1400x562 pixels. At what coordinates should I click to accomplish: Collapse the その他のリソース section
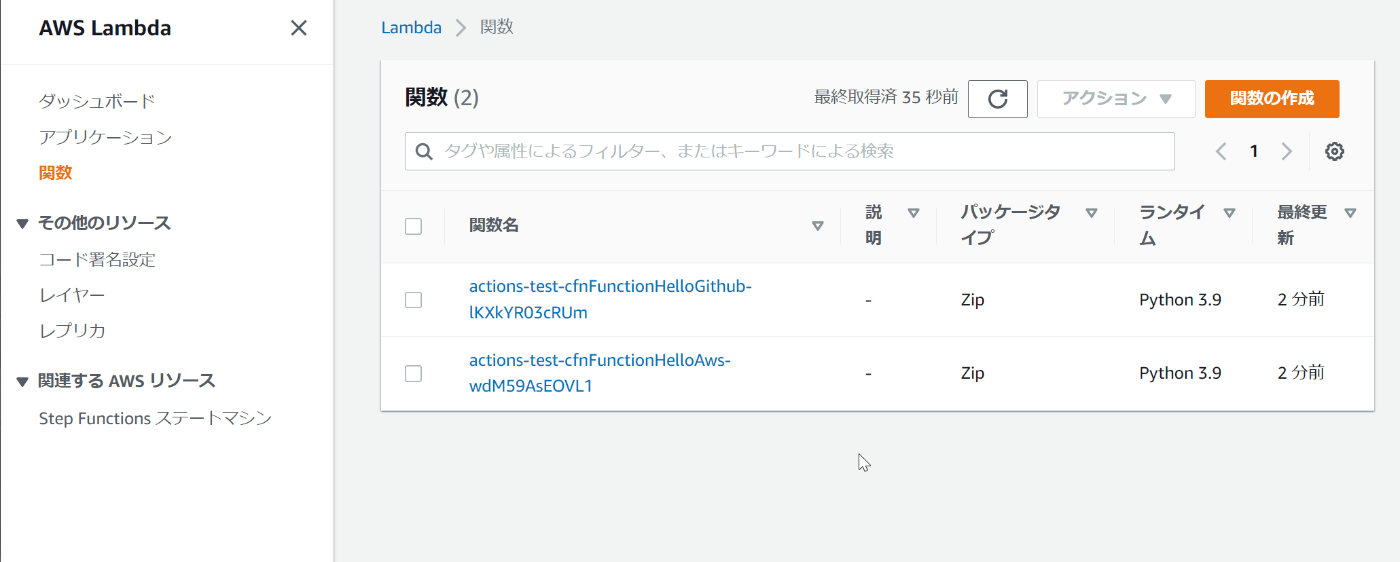point(23,223)
